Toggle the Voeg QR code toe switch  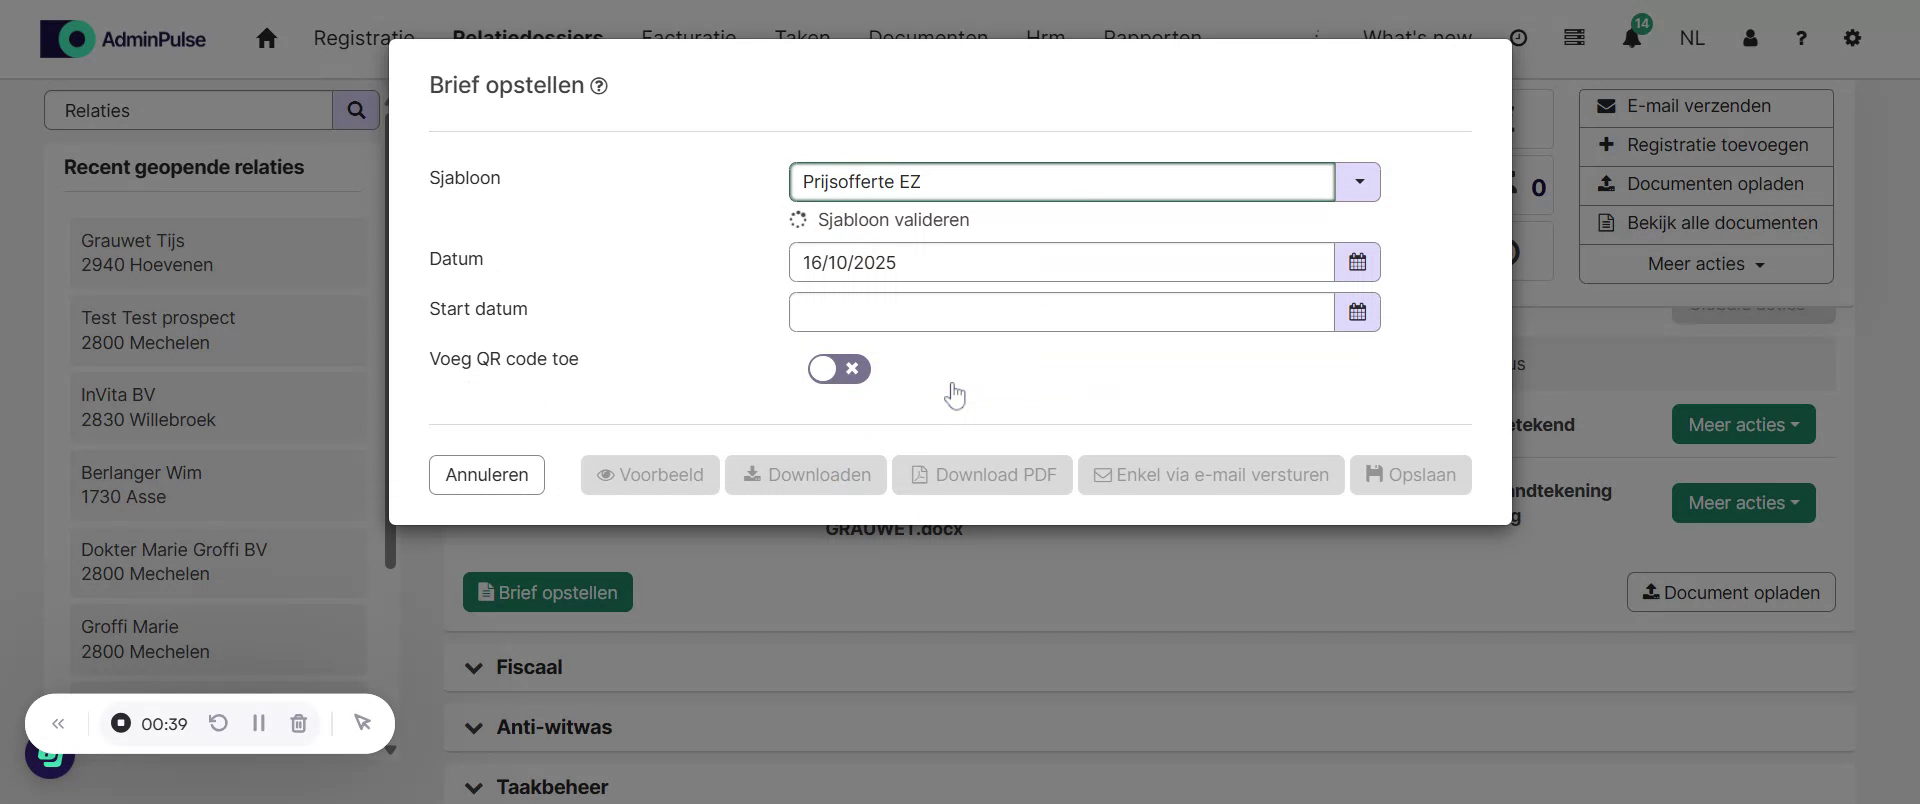pos(839,369)
